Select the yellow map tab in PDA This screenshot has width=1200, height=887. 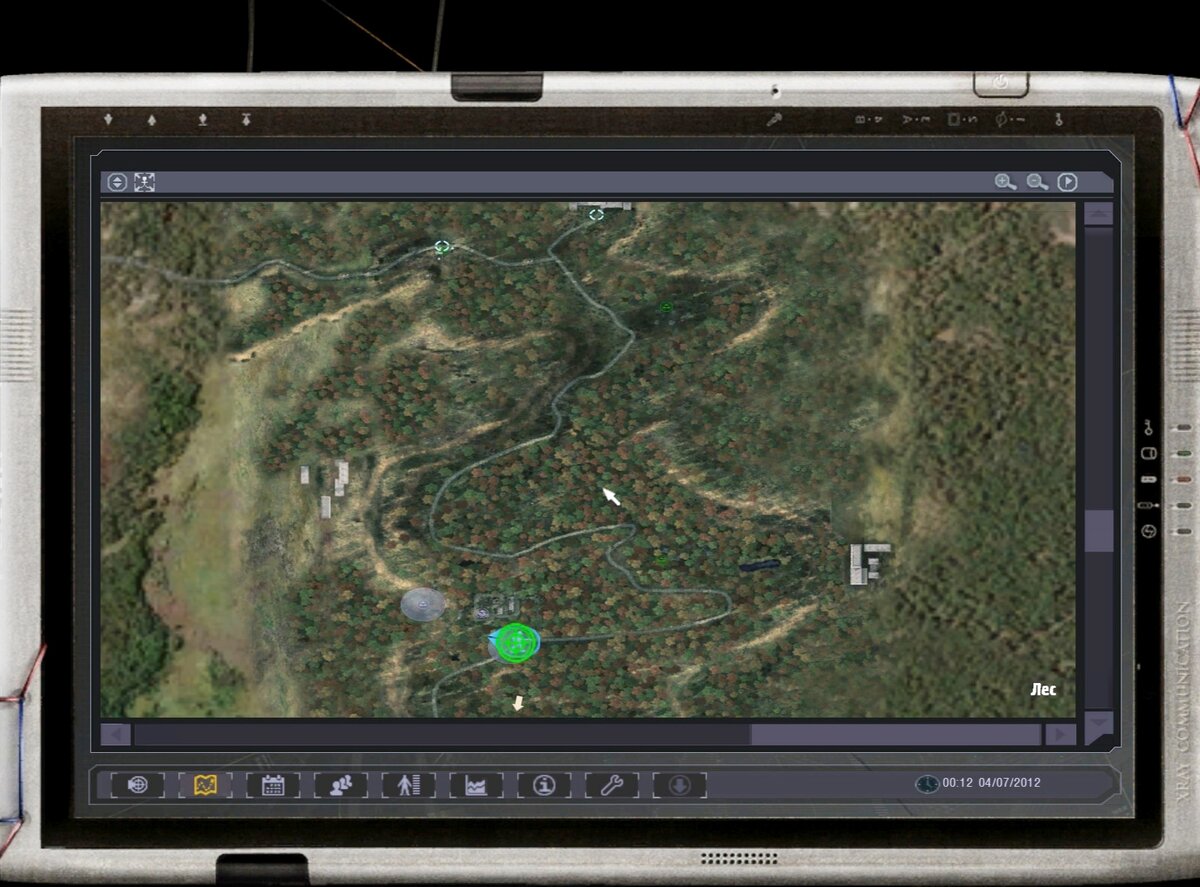point(205,785)
